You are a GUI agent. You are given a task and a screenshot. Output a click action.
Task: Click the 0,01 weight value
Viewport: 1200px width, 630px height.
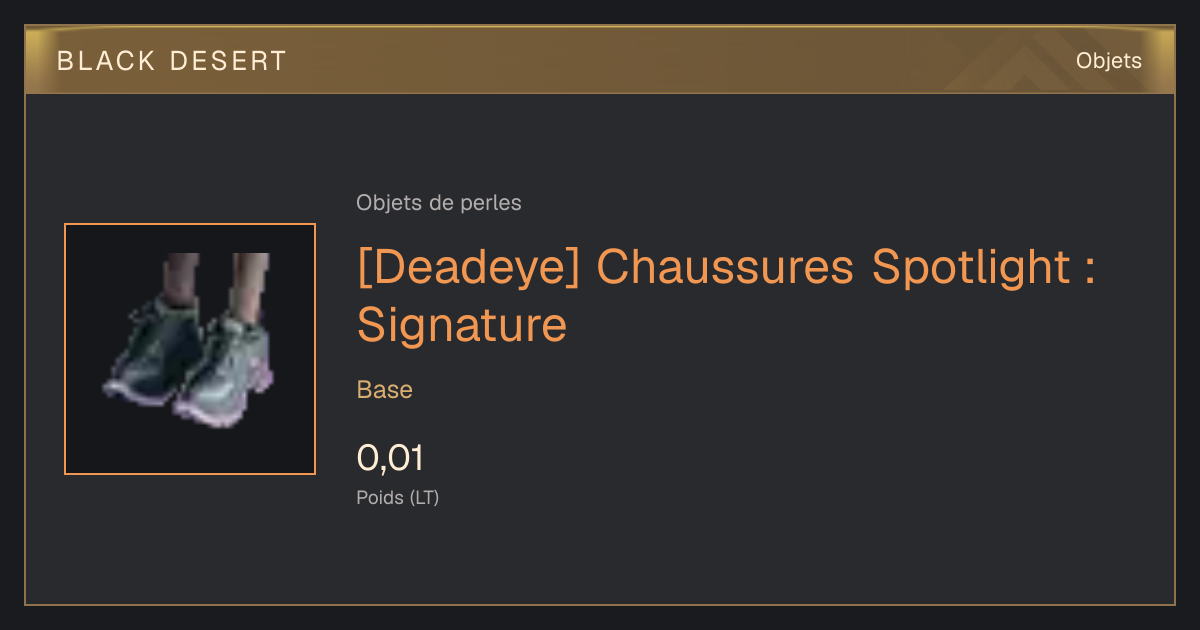pyautogui.click(x=390, y=458)
